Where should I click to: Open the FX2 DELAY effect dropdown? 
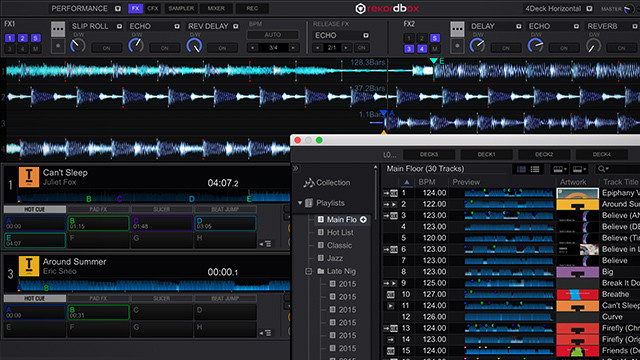tap(518, 26)
